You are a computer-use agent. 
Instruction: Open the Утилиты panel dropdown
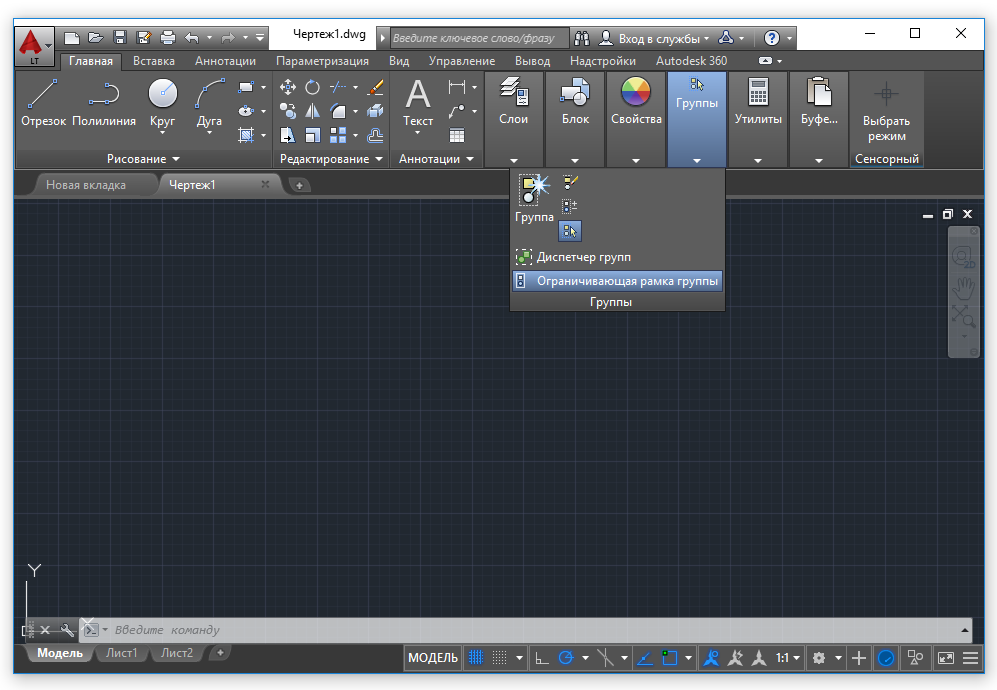point(758,160)
